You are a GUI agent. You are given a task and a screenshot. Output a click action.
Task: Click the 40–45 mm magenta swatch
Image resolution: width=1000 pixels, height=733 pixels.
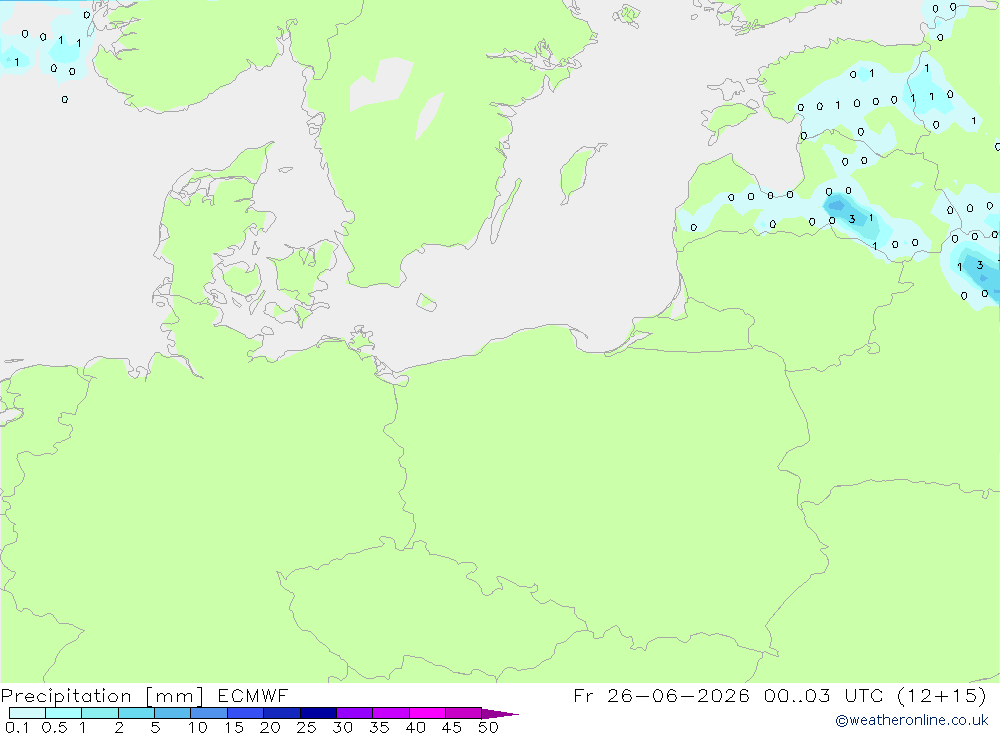tap(427, 713)
